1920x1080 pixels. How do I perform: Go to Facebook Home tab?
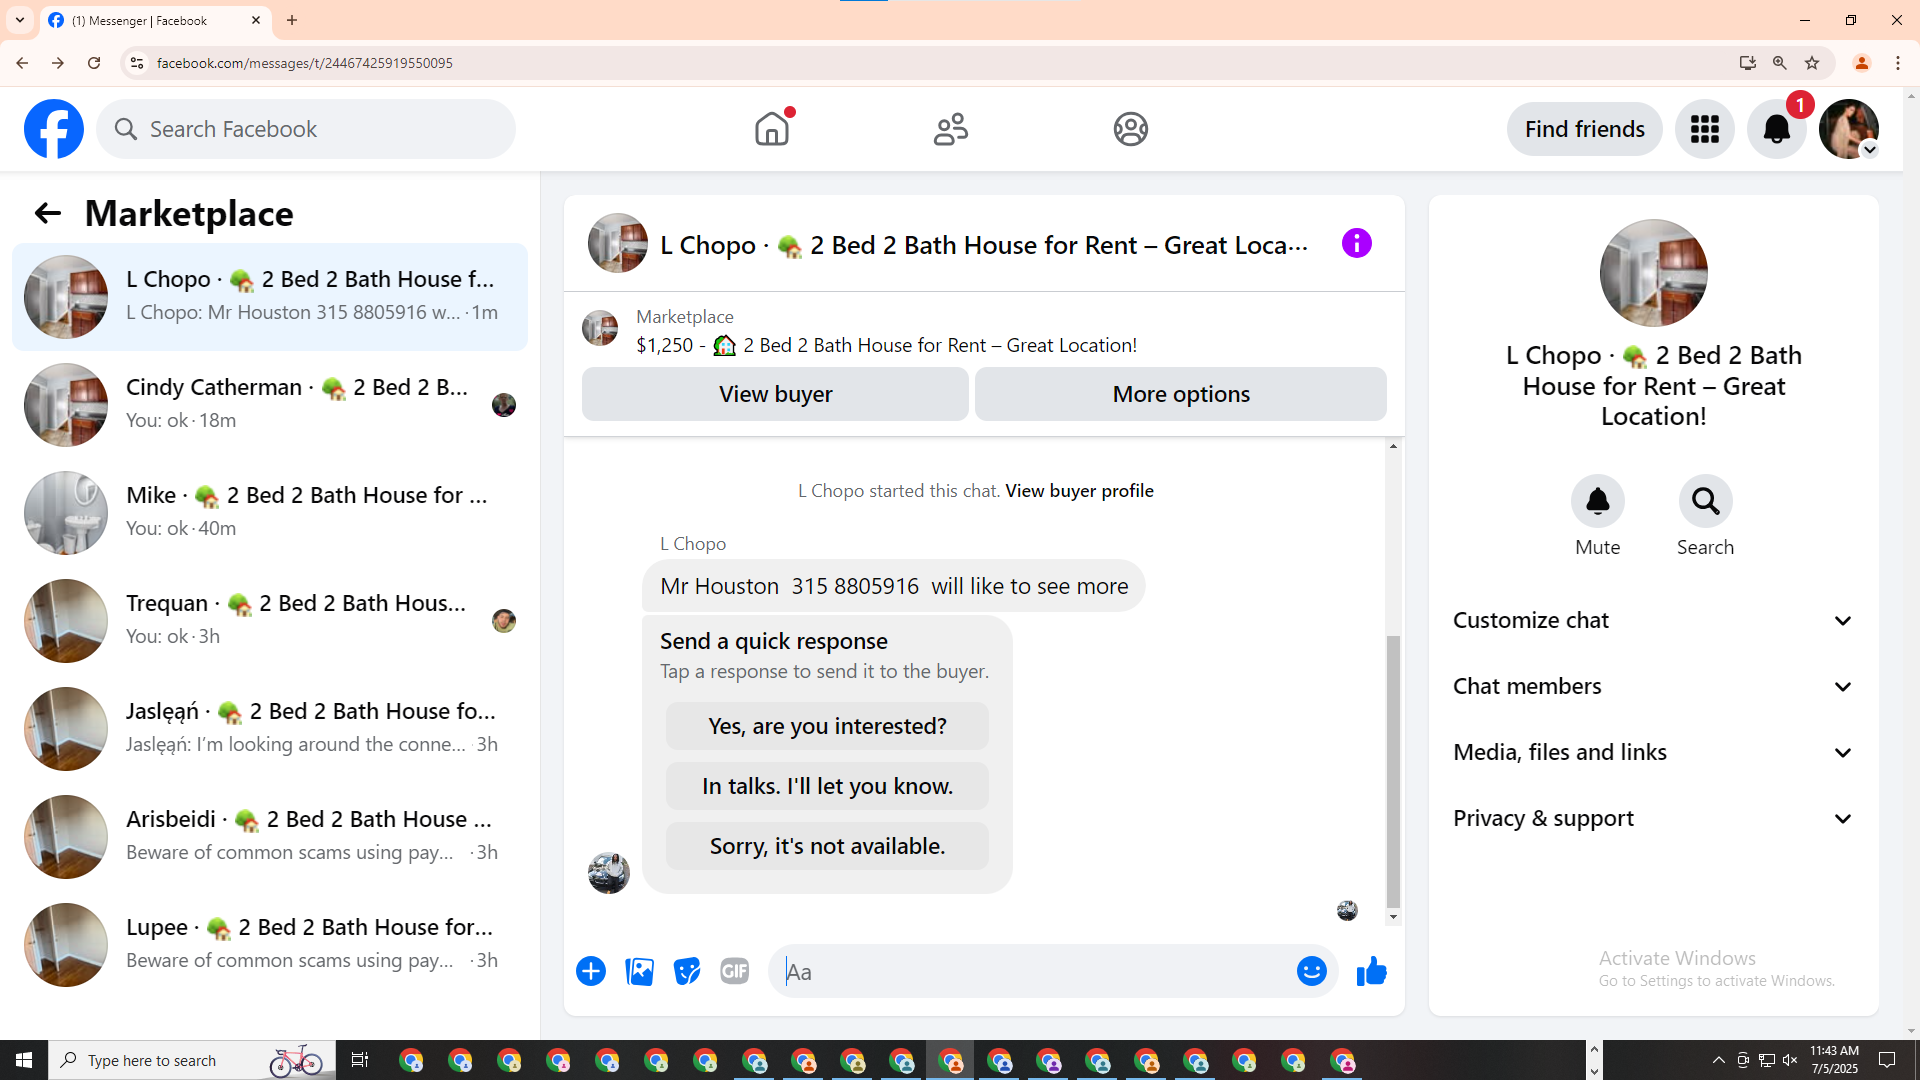point(771,129)
